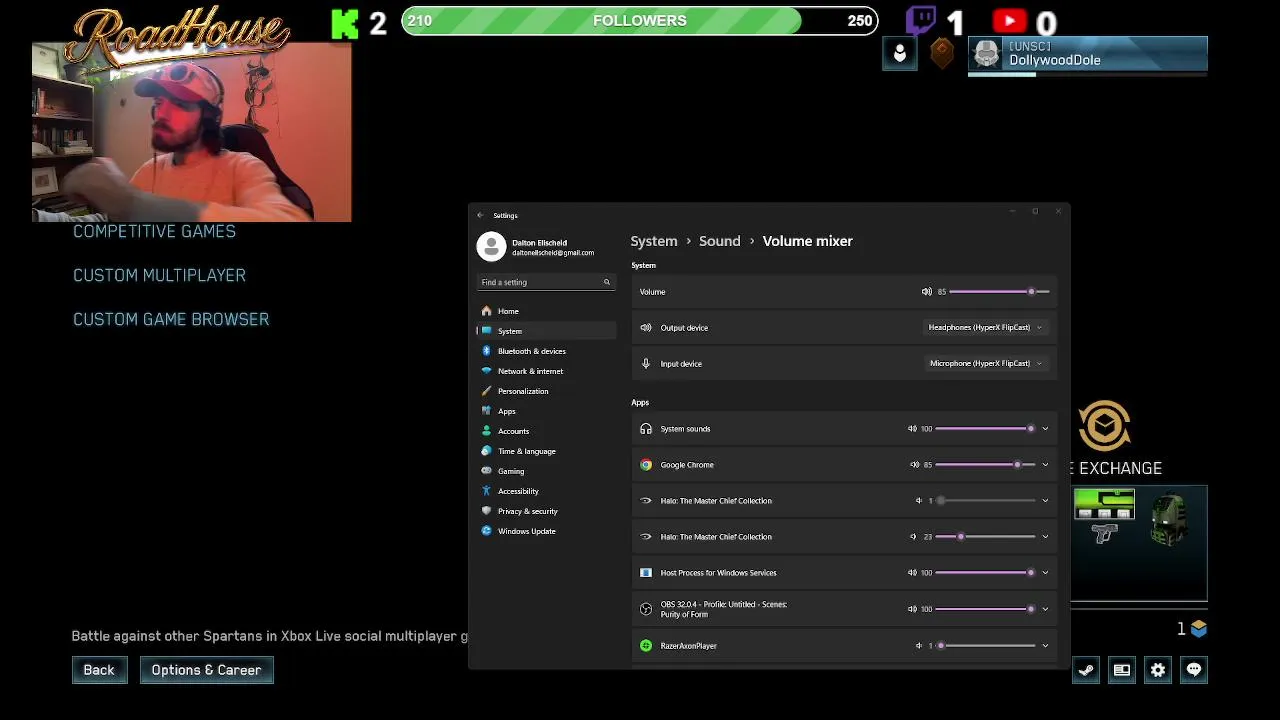This screenshot has height=720, width=1280.
Task: Adjust Host Process for Windows Services slider
Action: pos(985,573)
